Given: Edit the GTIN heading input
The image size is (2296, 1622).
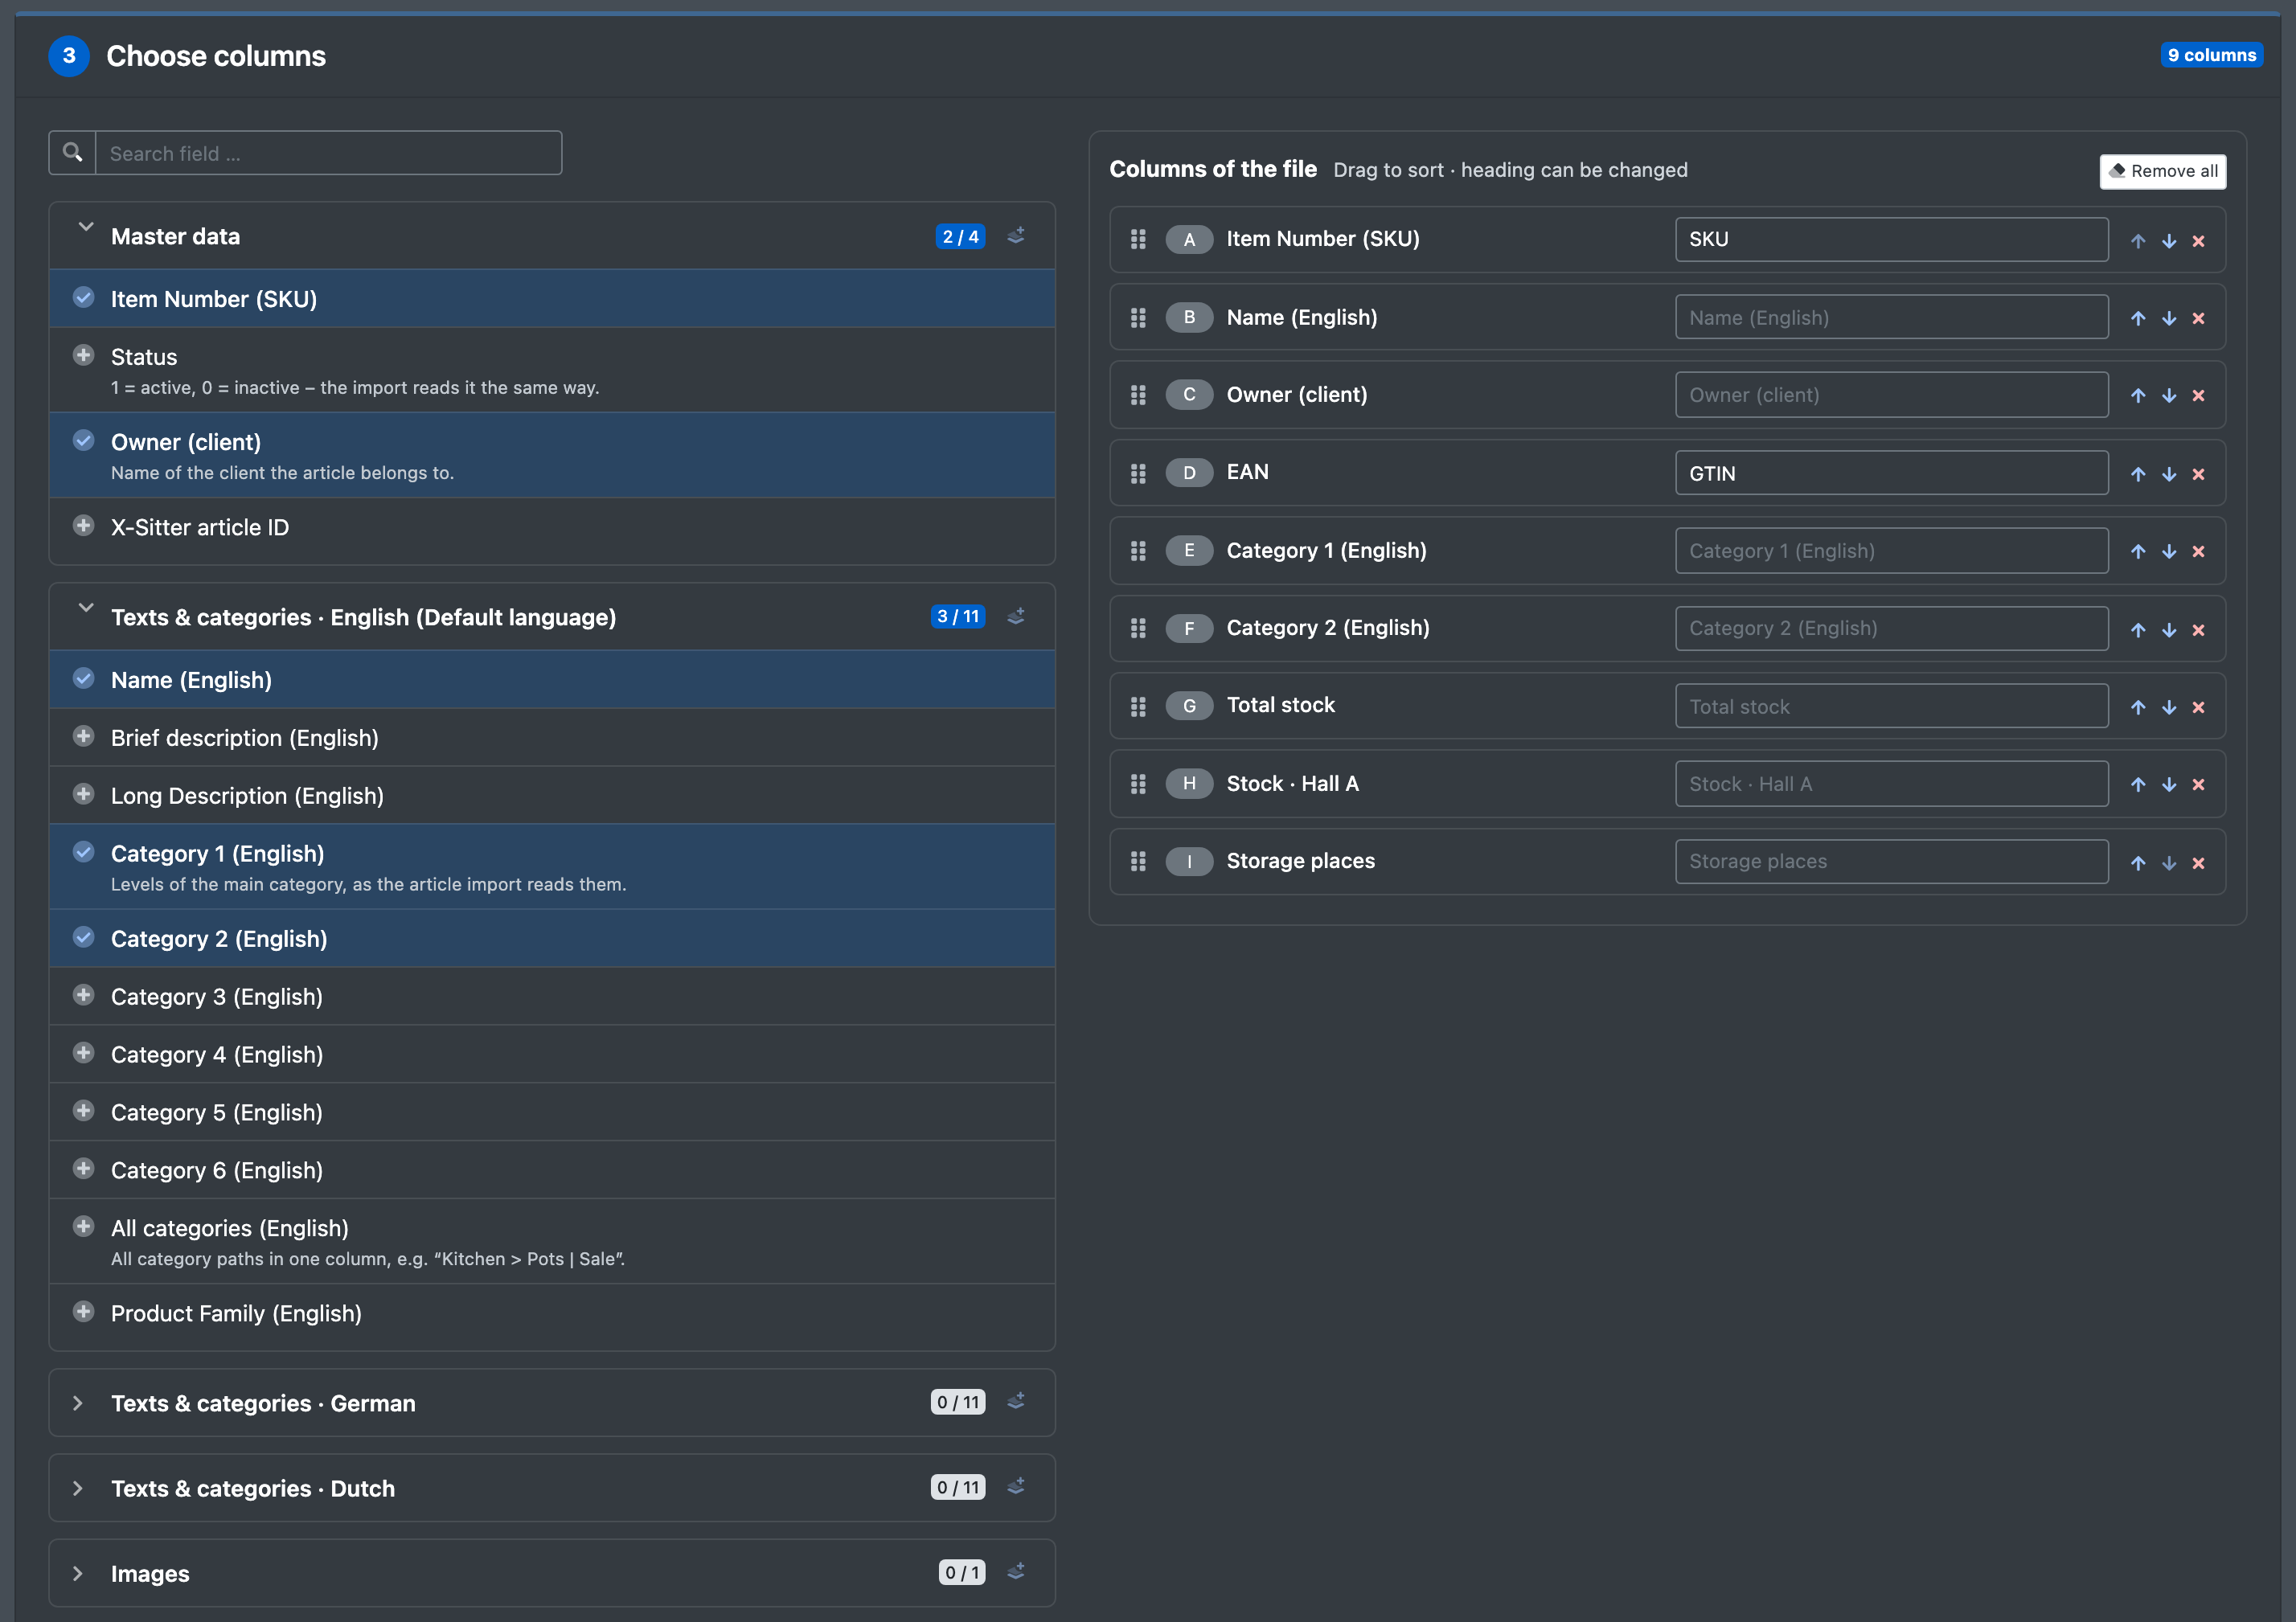Looking at the screenshot, I should click(1892, 473).
